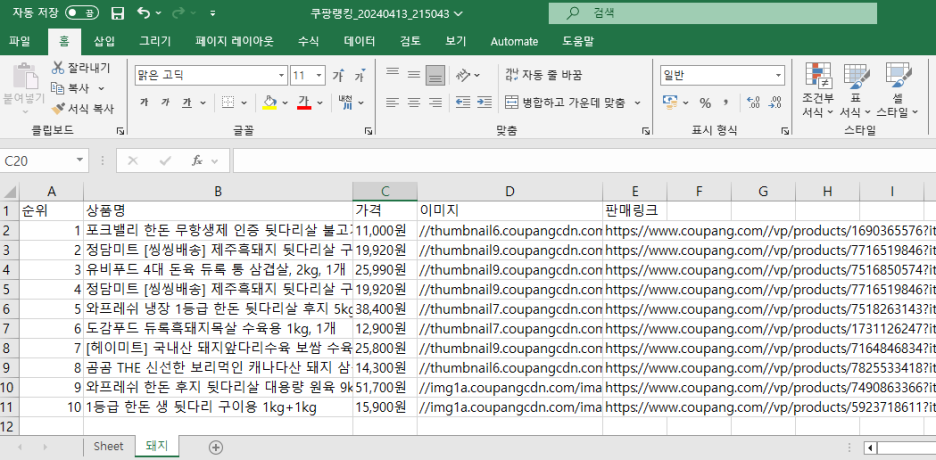Increase indent of cell content
The image size is (936, 460).
(484, 103)
